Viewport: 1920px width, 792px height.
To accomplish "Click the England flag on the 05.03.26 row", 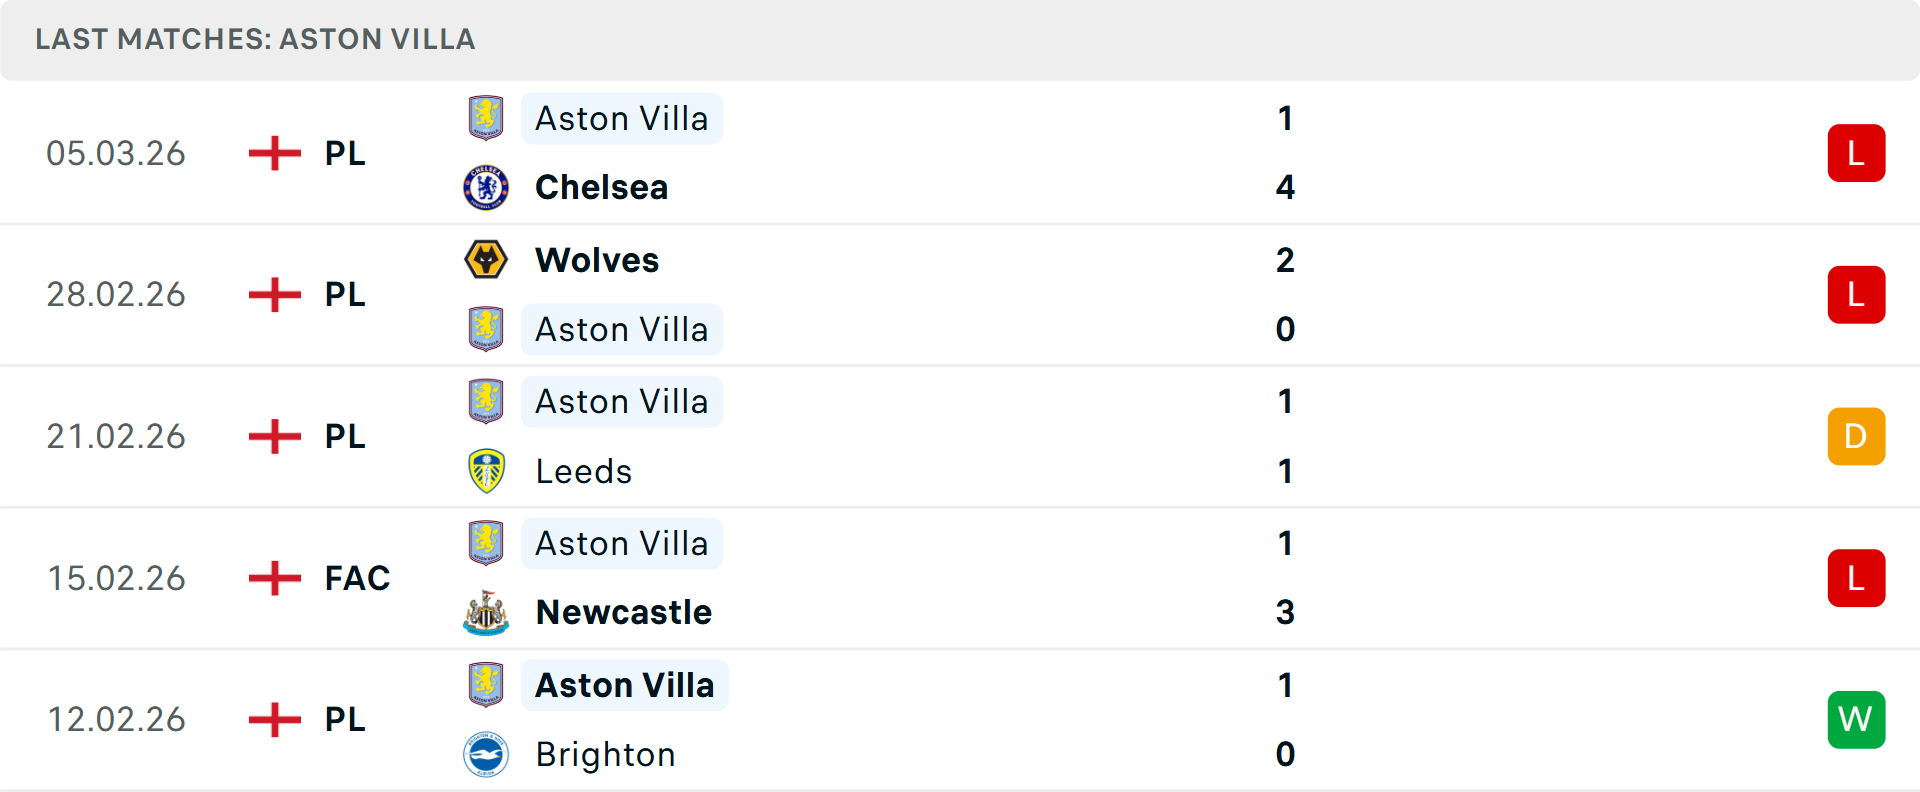I will tap(273, 153).
